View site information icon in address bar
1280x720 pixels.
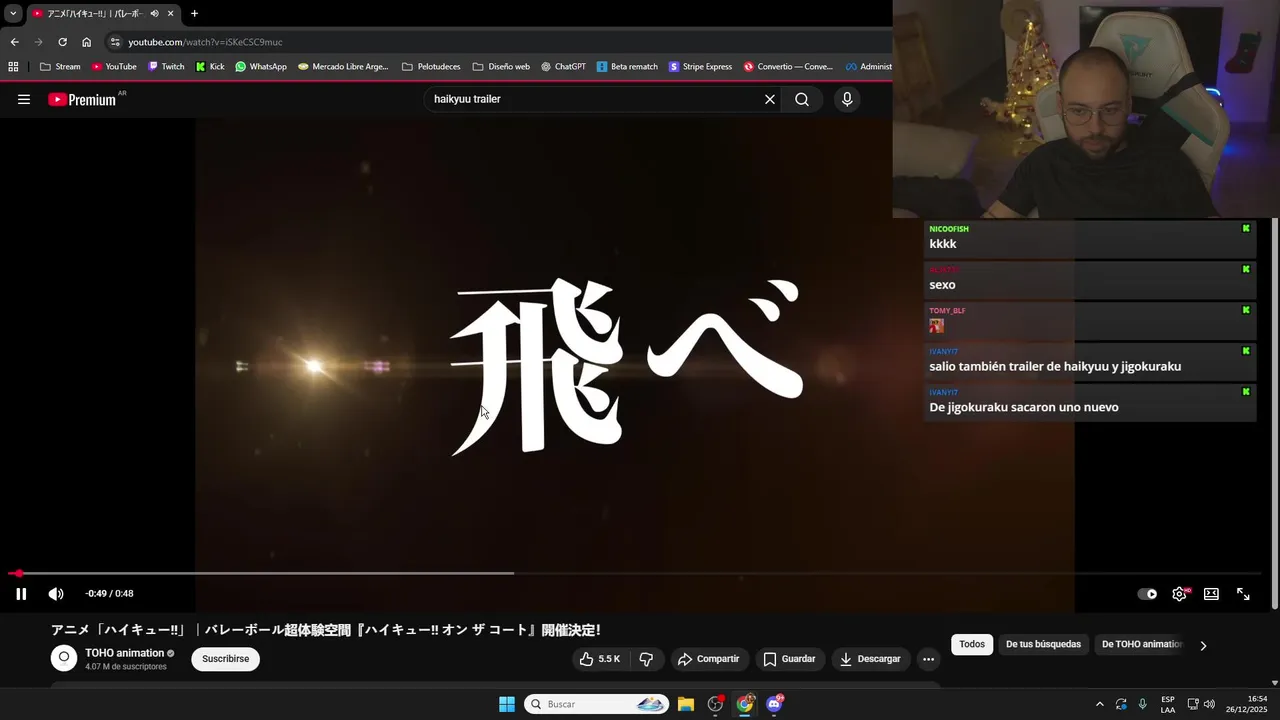point(115,42)
